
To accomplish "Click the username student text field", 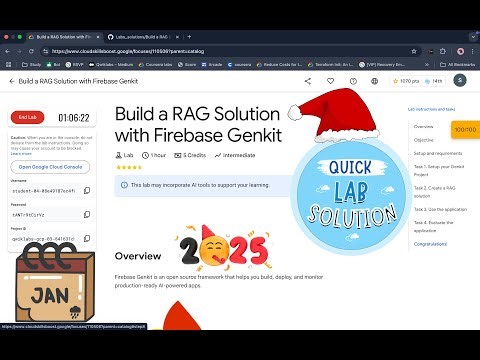I will (x=46, y=191).
